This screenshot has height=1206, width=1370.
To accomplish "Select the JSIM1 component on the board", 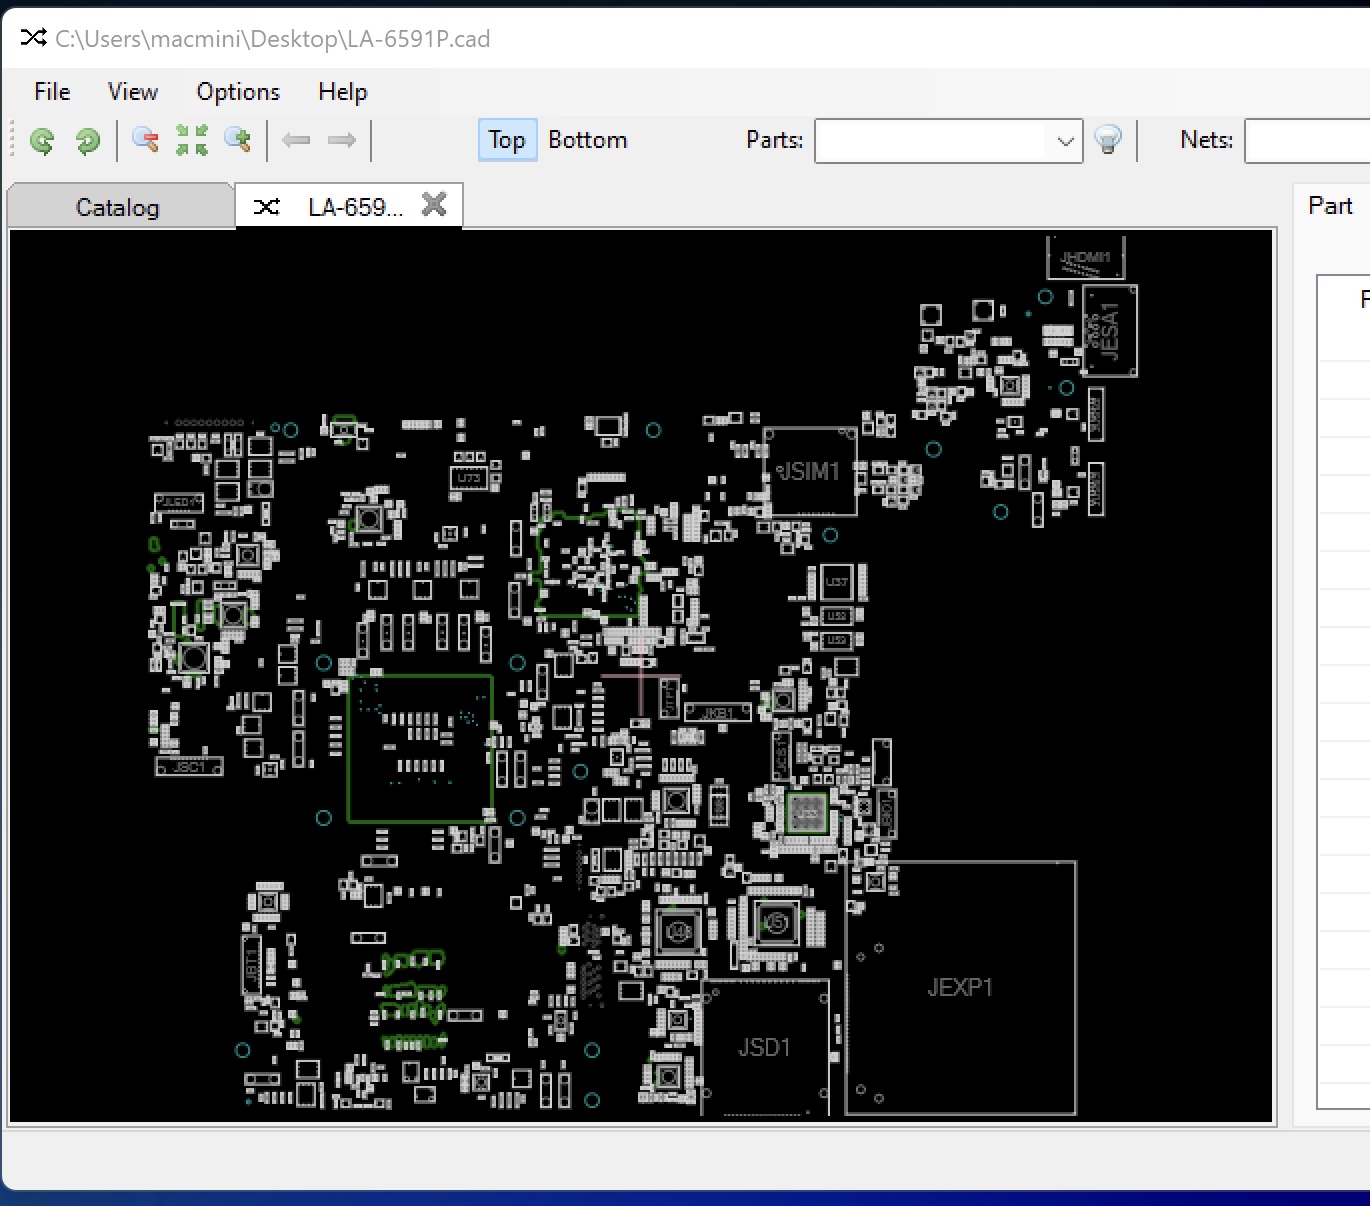I will (x=809, y=472).
